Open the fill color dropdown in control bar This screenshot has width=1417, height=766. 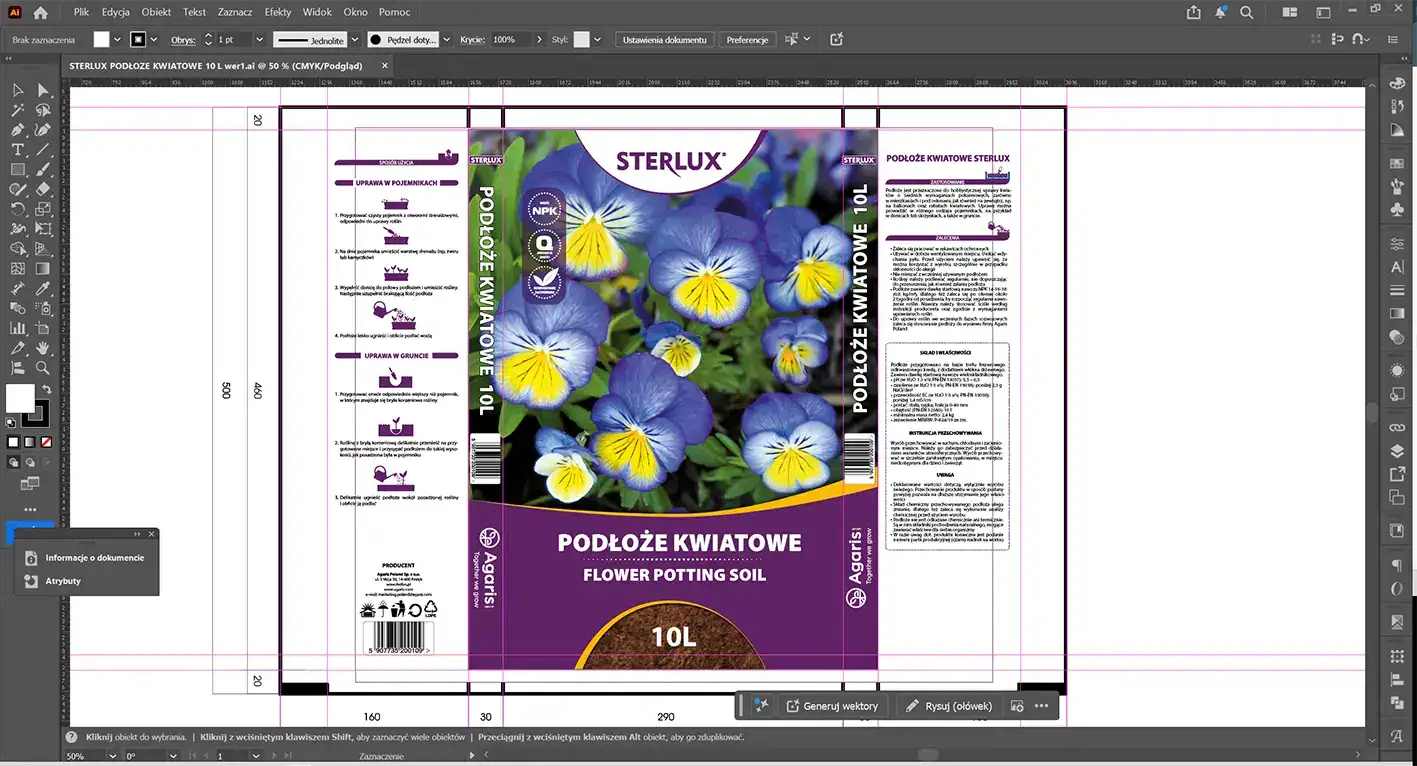tap(117, 40)
